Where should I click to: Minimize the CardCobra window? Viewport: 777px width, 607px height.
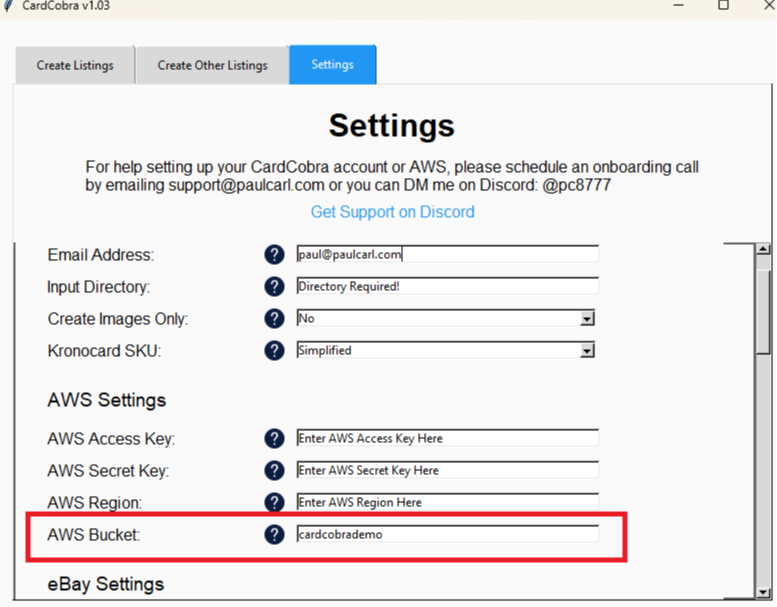pos(679,5)
